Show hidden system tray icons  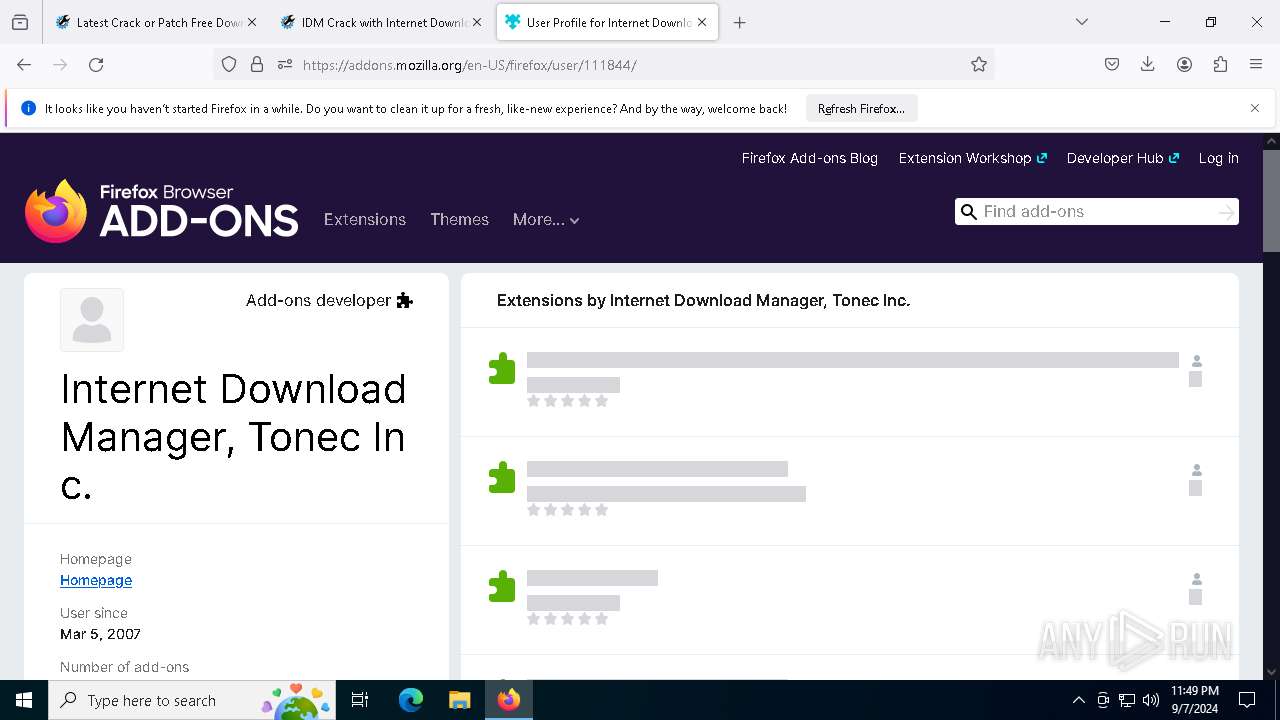coord(1078,700)
